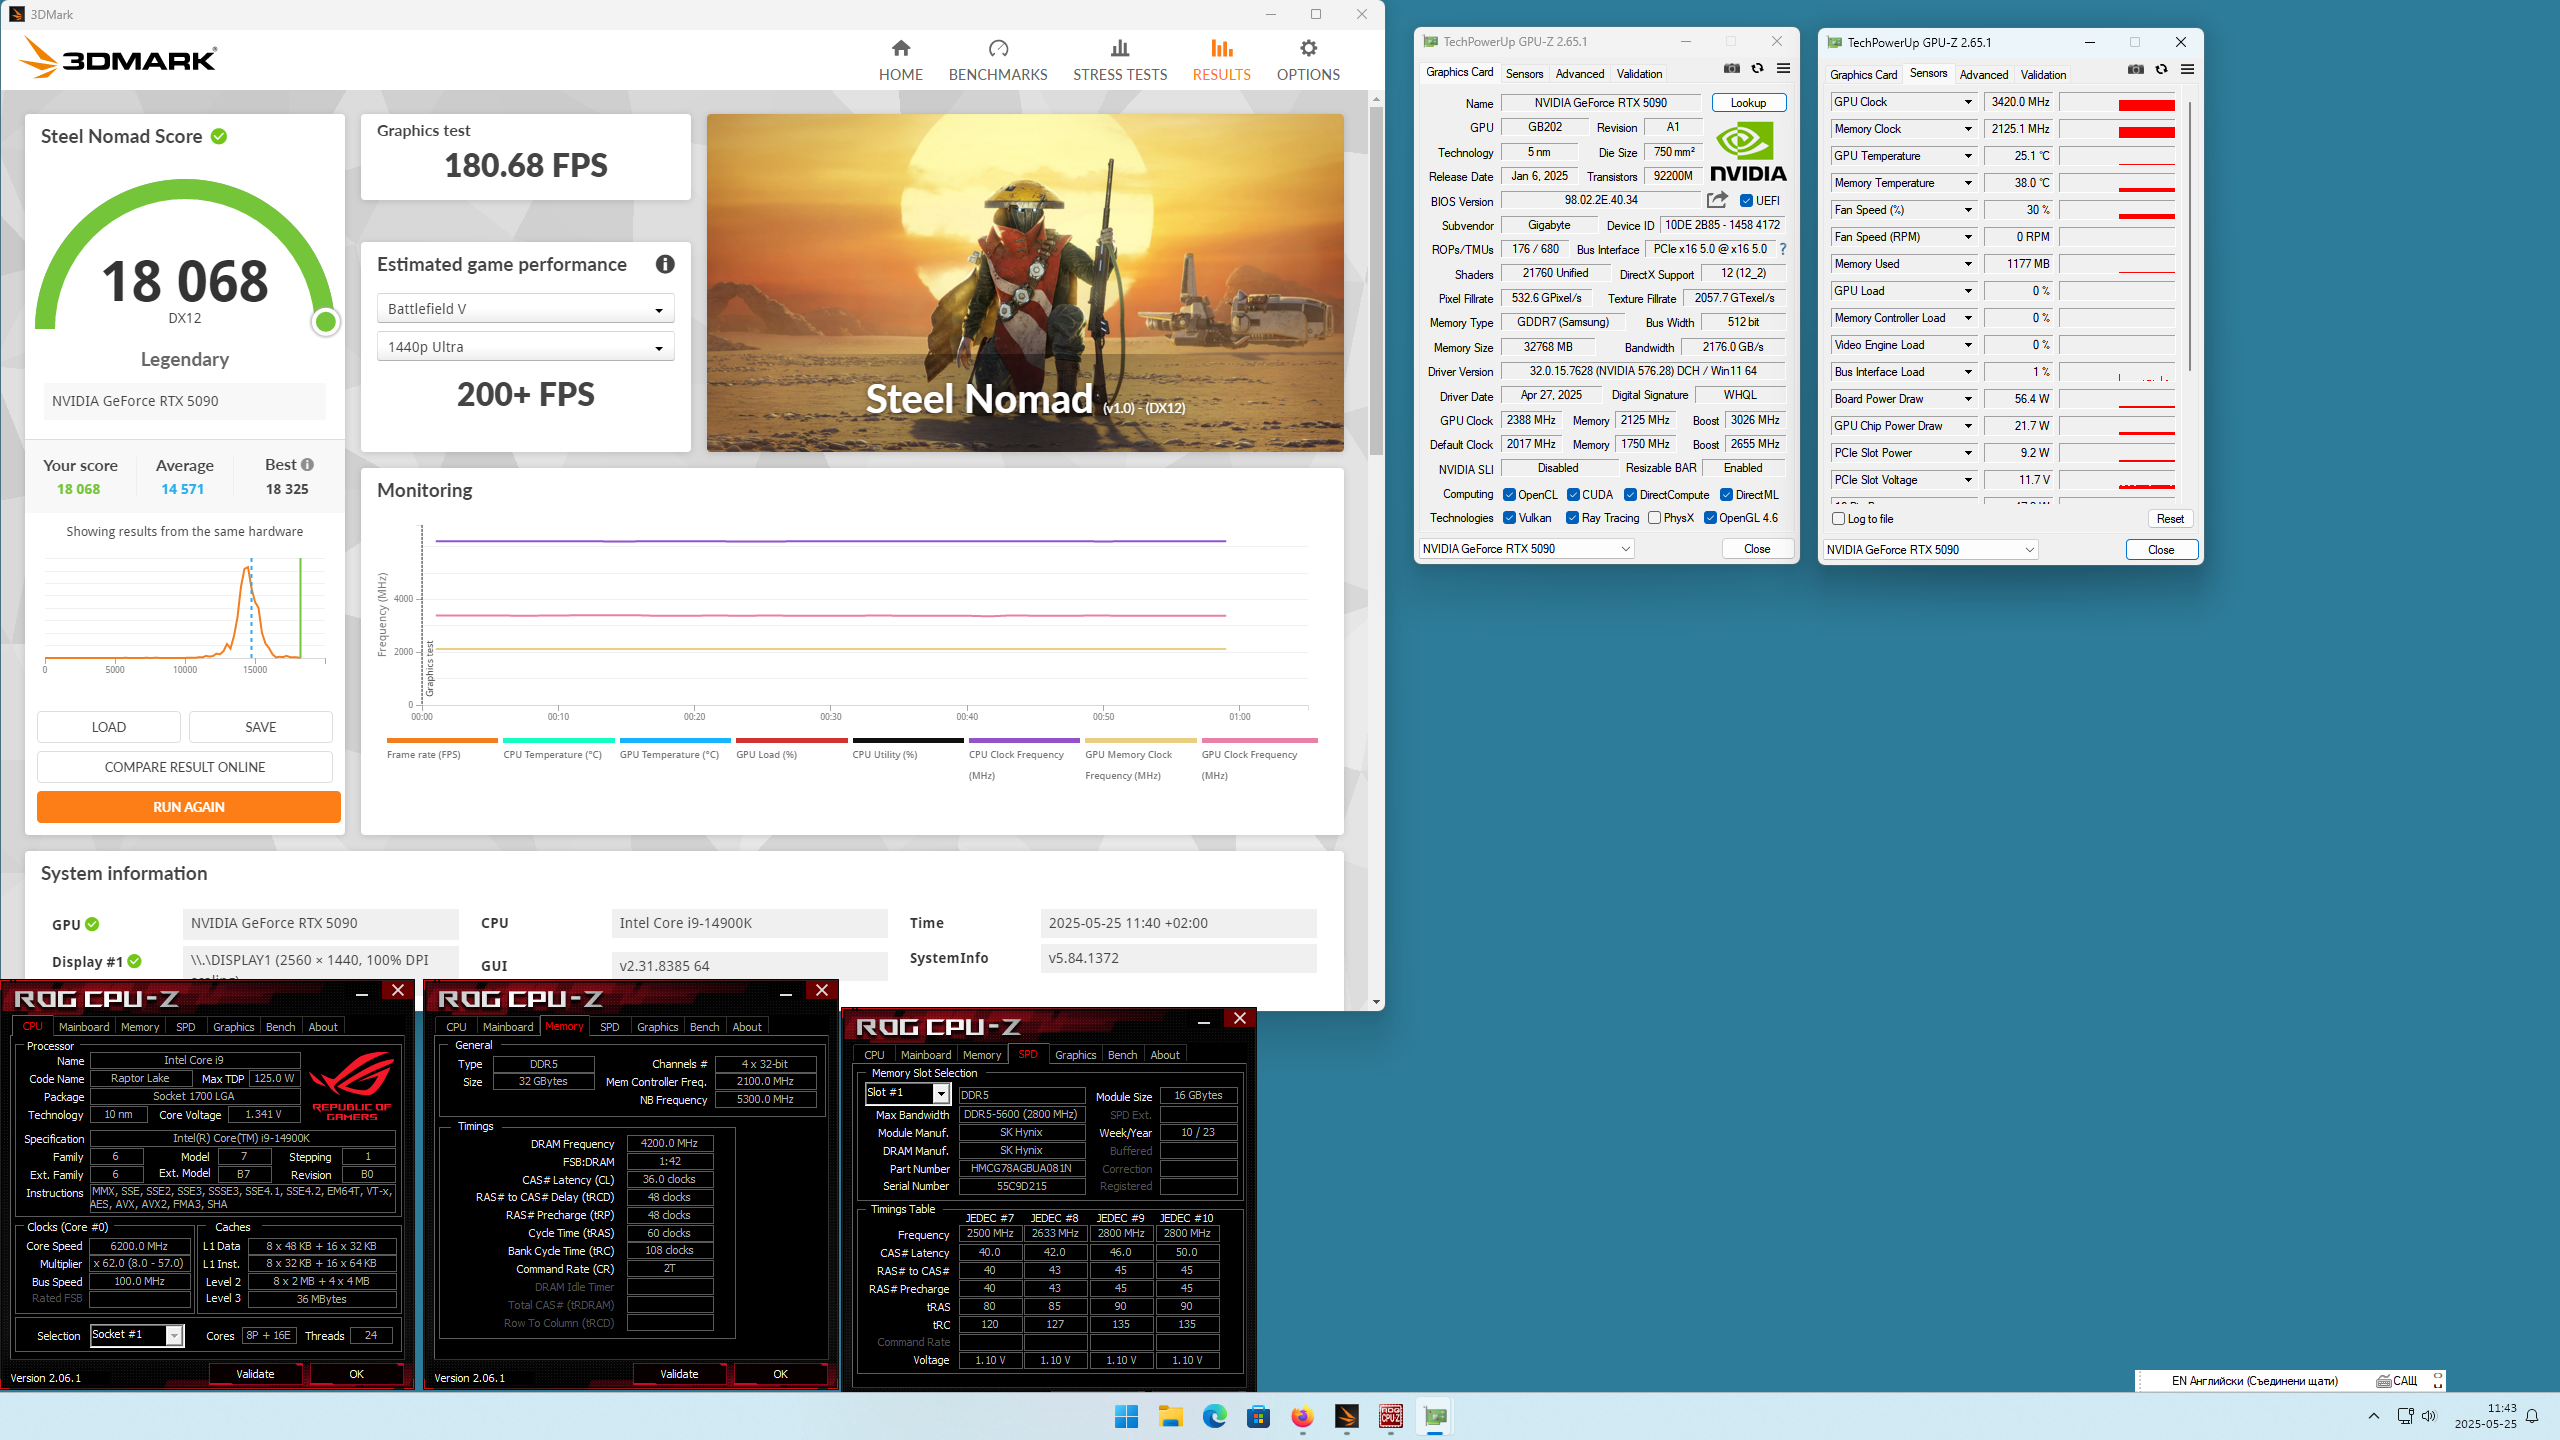Click NVIDIA logo in GPU-Z Graphics Card tab

[1748, 152]
